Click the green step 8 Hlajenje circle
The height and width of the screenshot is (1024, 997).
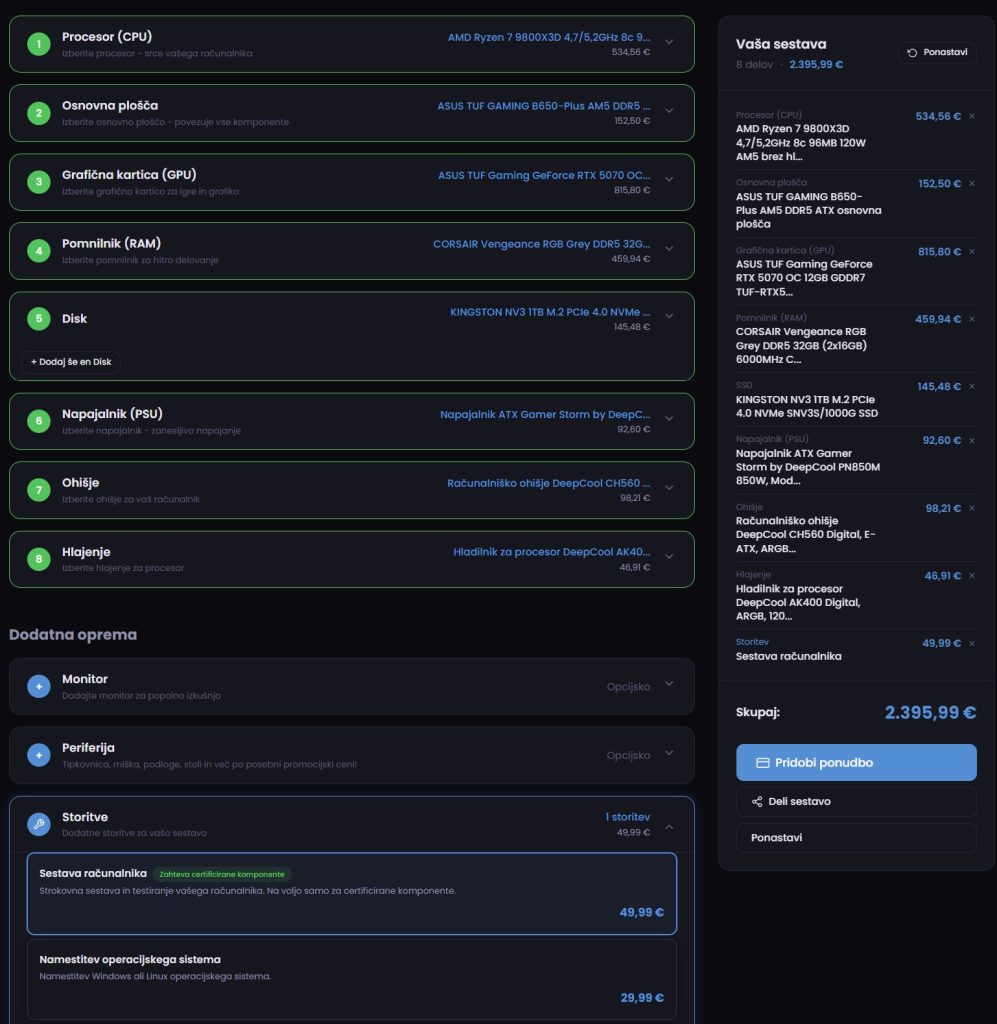click(39, 559)
